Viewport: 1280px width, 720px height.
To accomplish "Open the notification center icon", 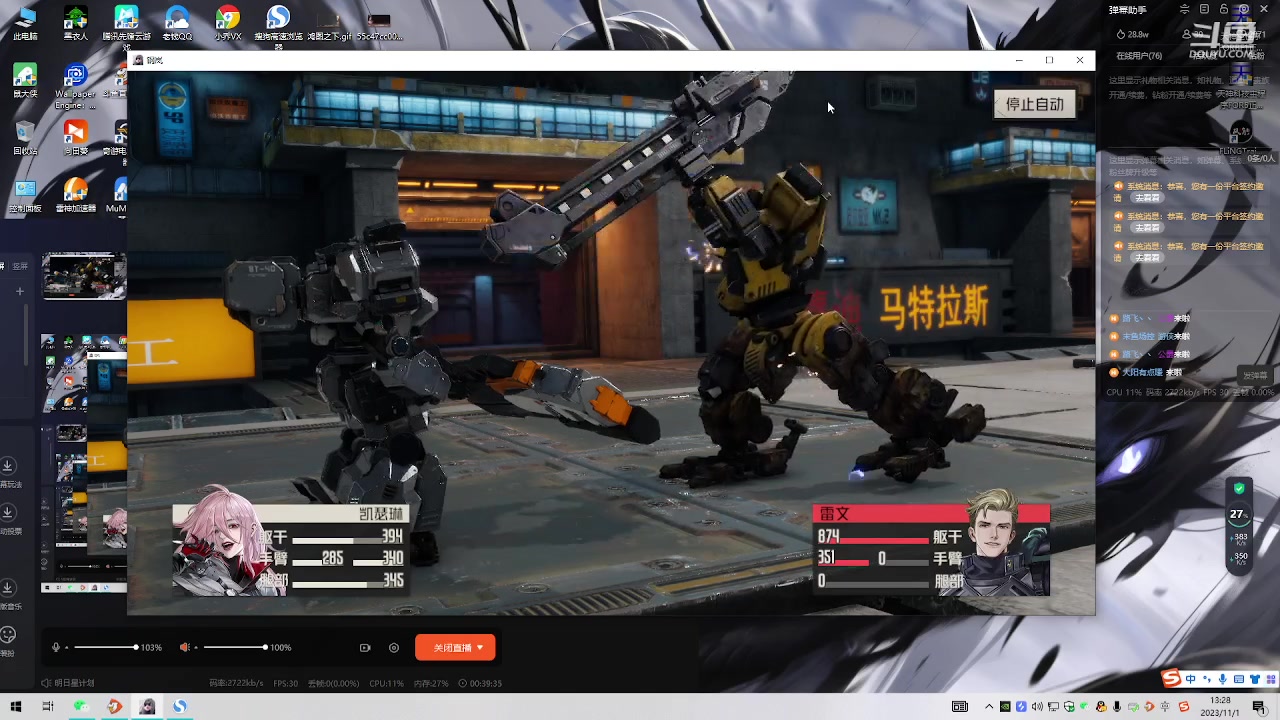I will click(x=1260, y=707).
